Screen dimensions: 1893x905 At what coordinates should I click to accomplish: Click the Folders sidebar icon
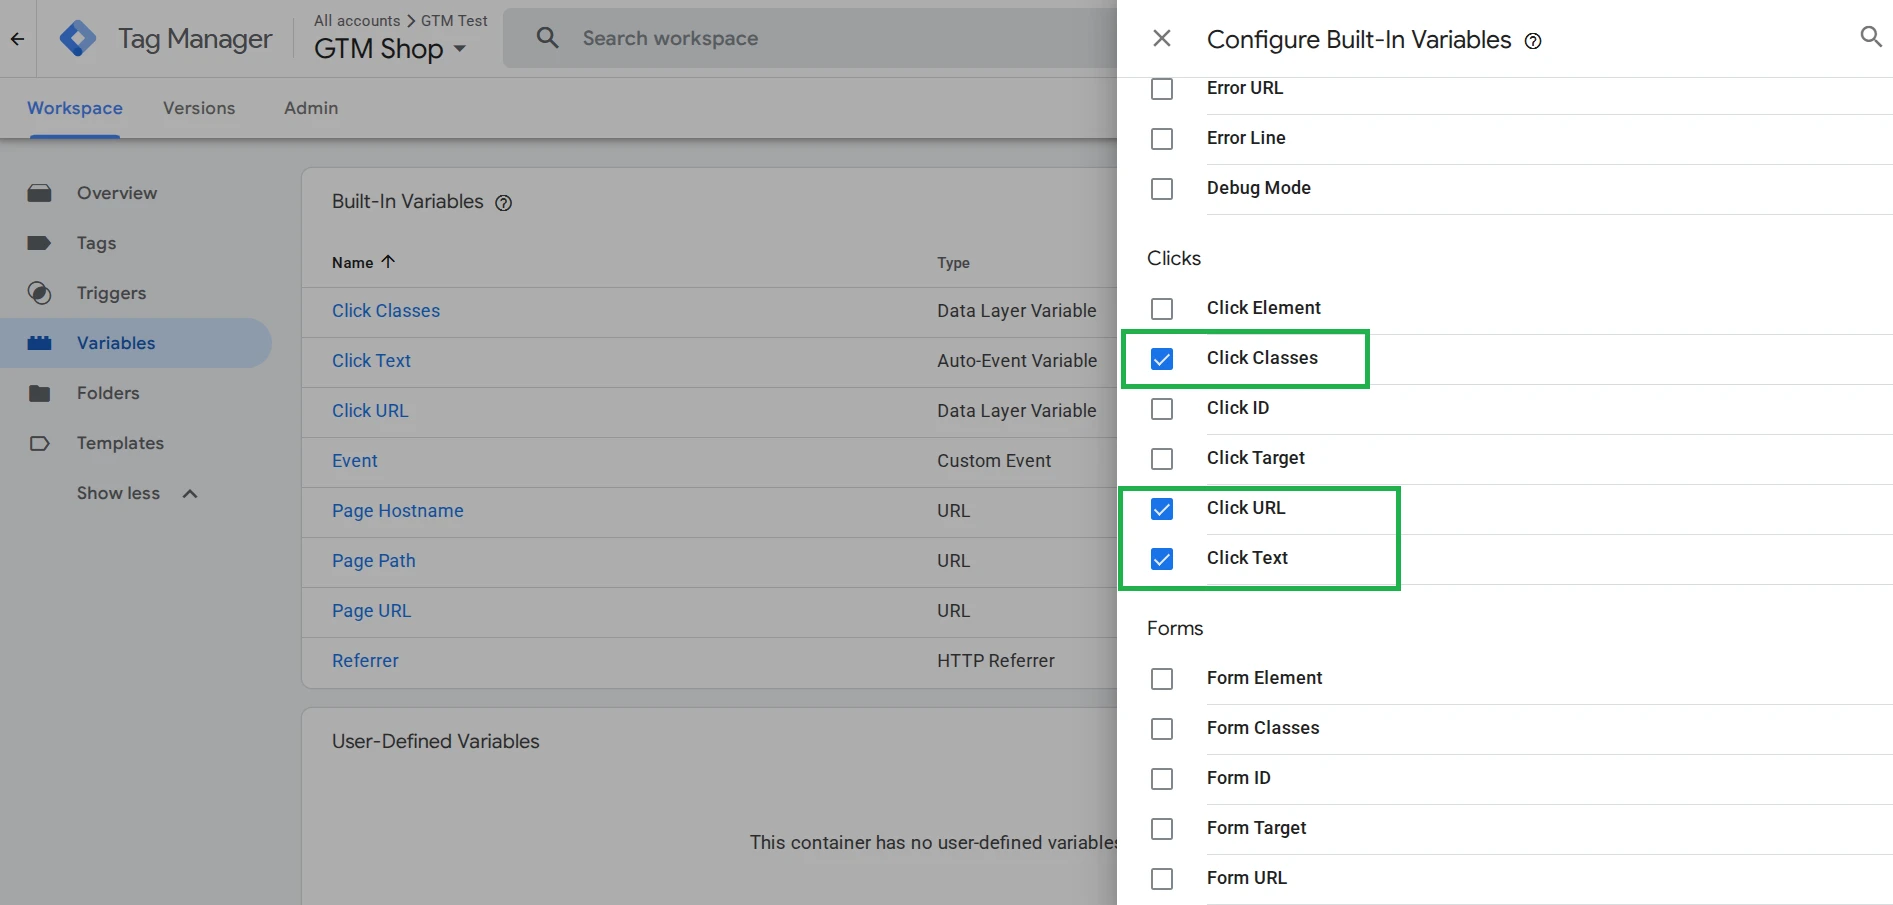(40, 393)
